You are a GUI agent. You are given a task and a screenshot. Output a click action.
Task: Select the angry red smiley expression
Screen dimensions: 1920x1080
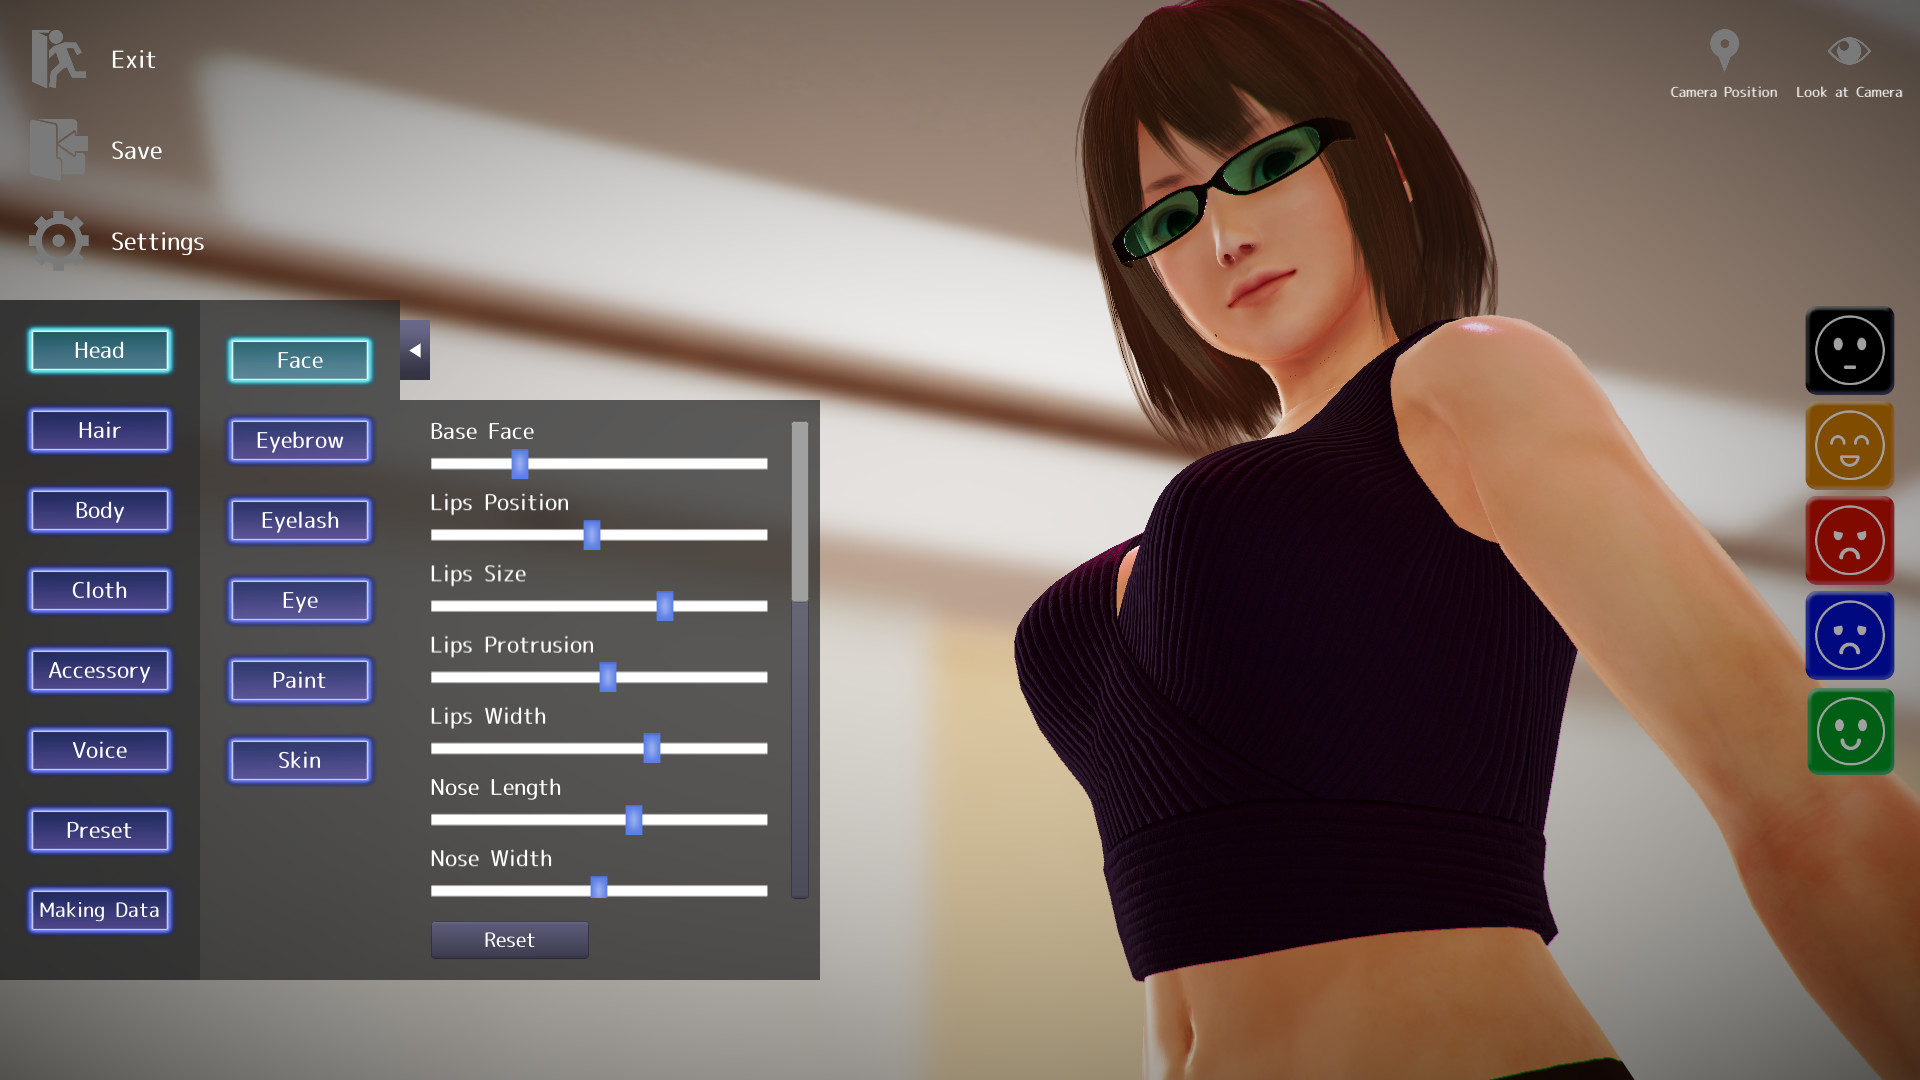tap(1849, 541)
